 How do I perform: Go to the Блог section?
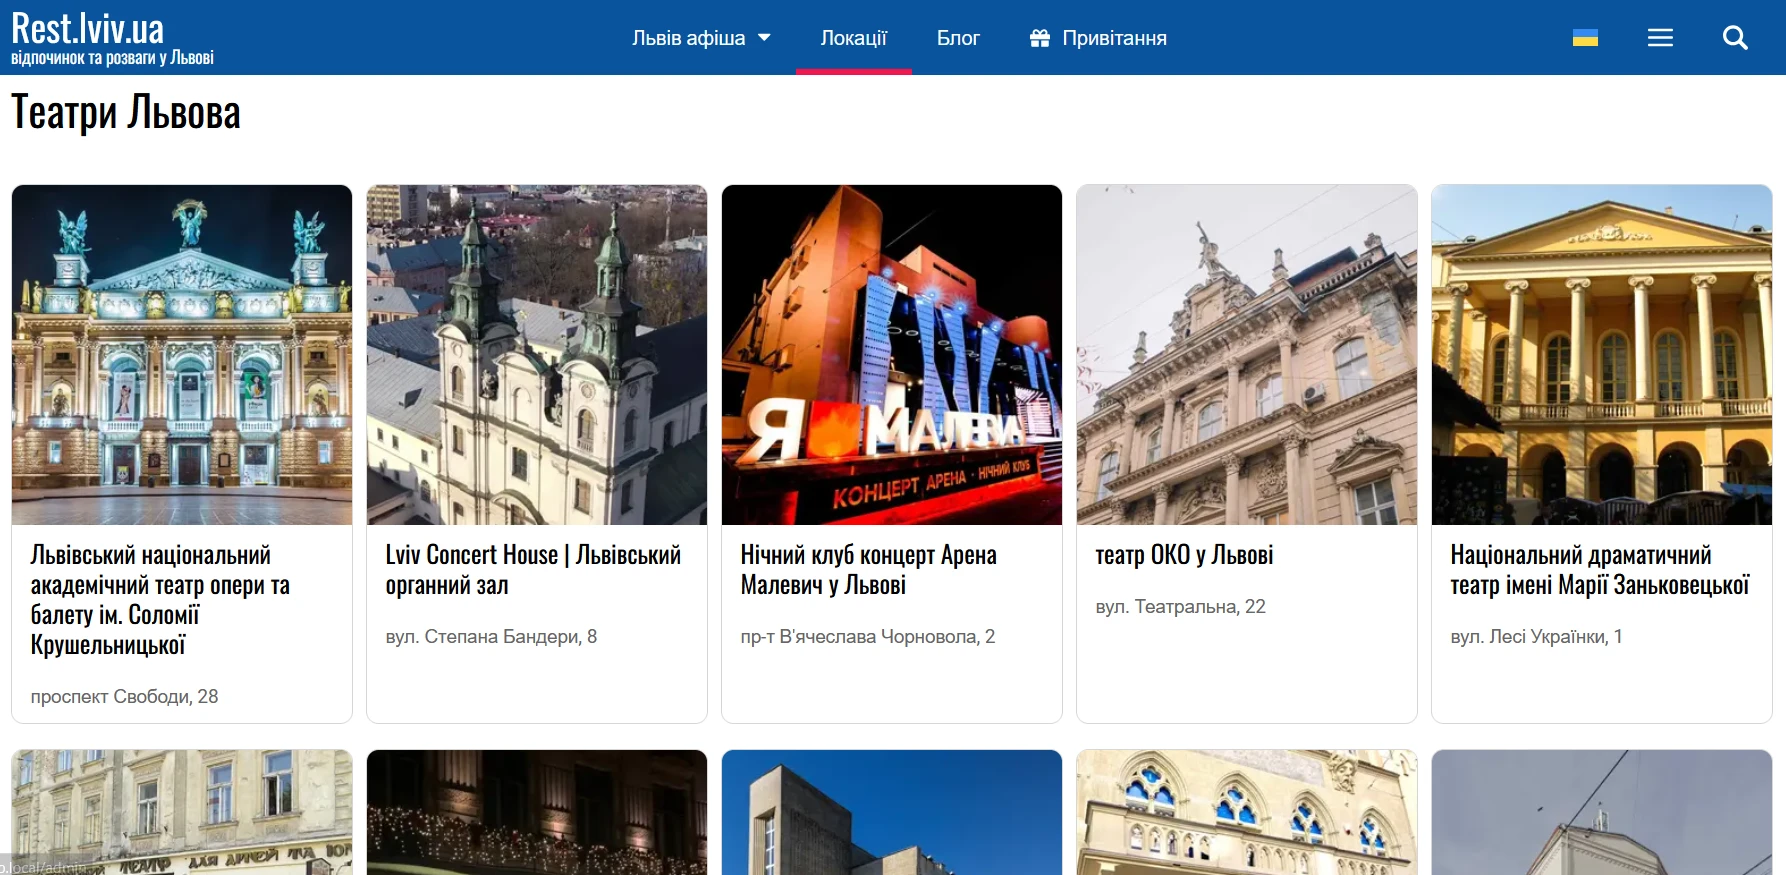tap(958, 38)
